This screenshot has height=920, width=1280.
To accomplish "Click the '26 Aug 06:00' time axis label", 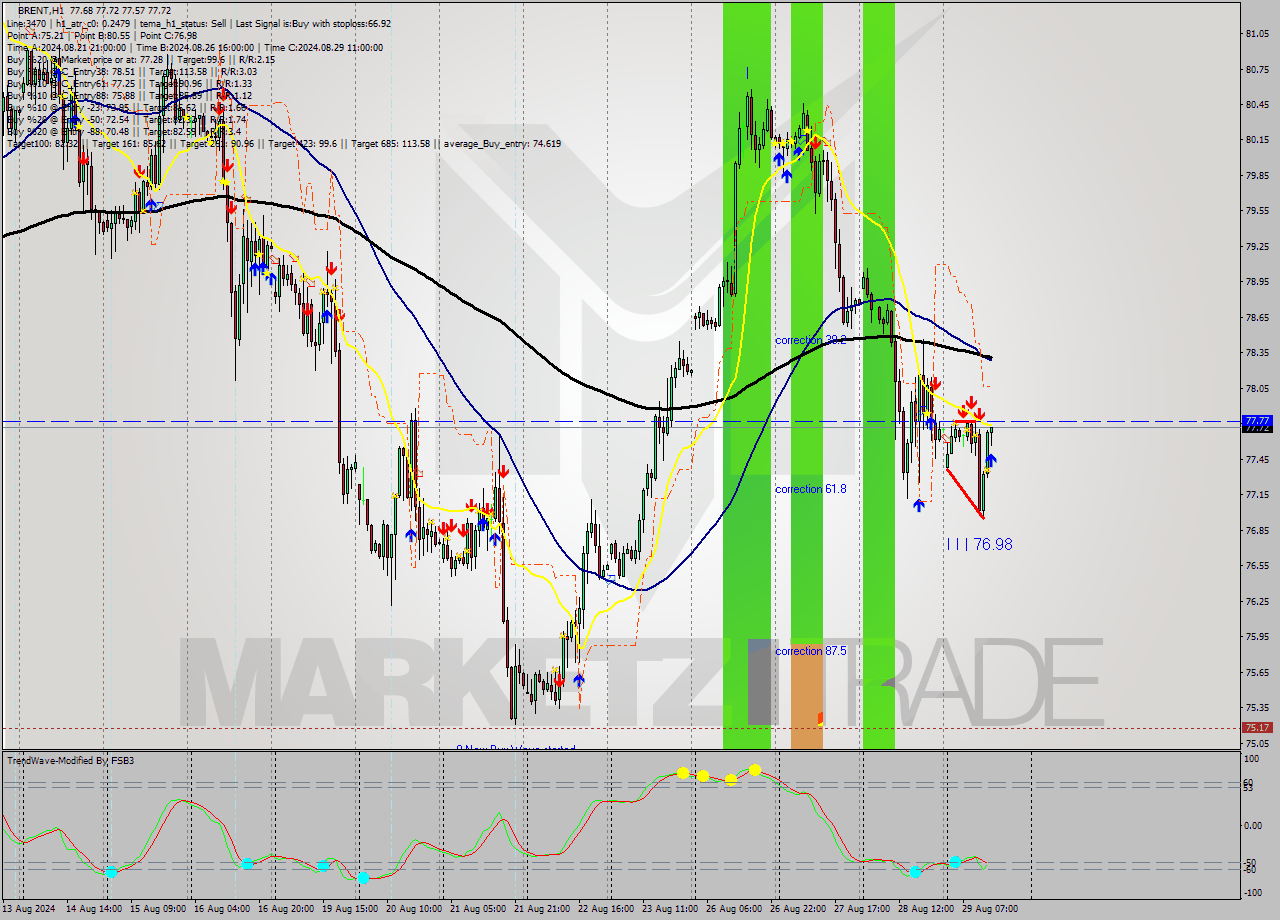I will point(735,909).
